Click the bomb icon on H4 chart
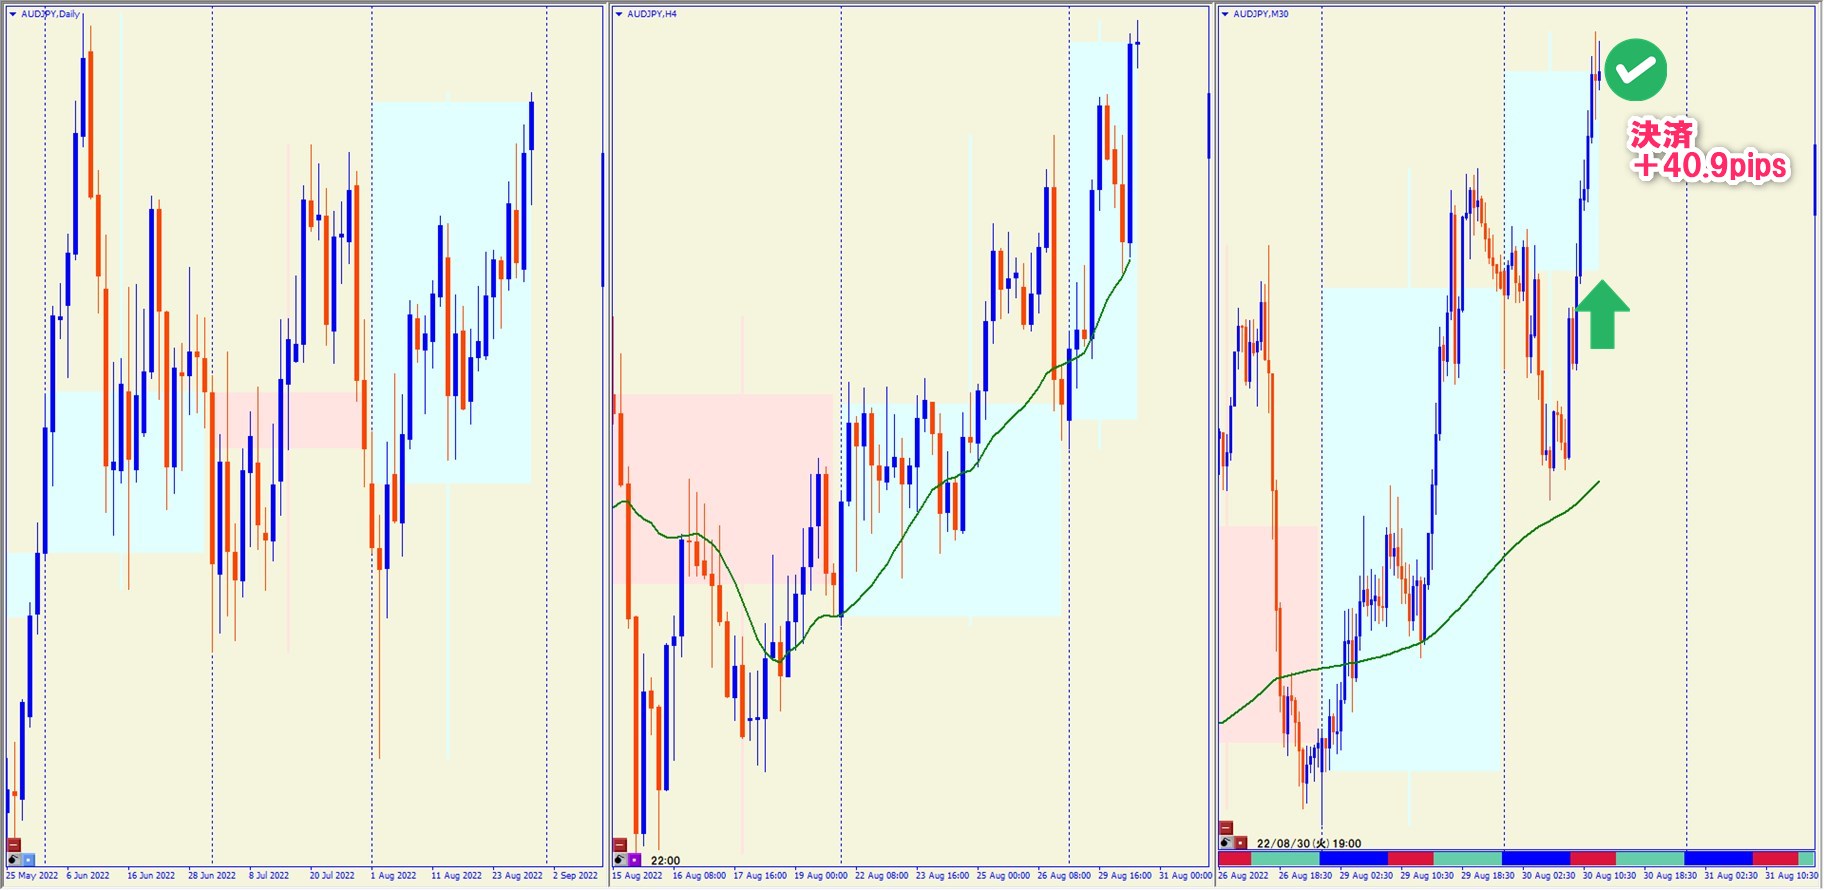The width and height of the screenshot is (1824, 890). [x=620, y=859]
